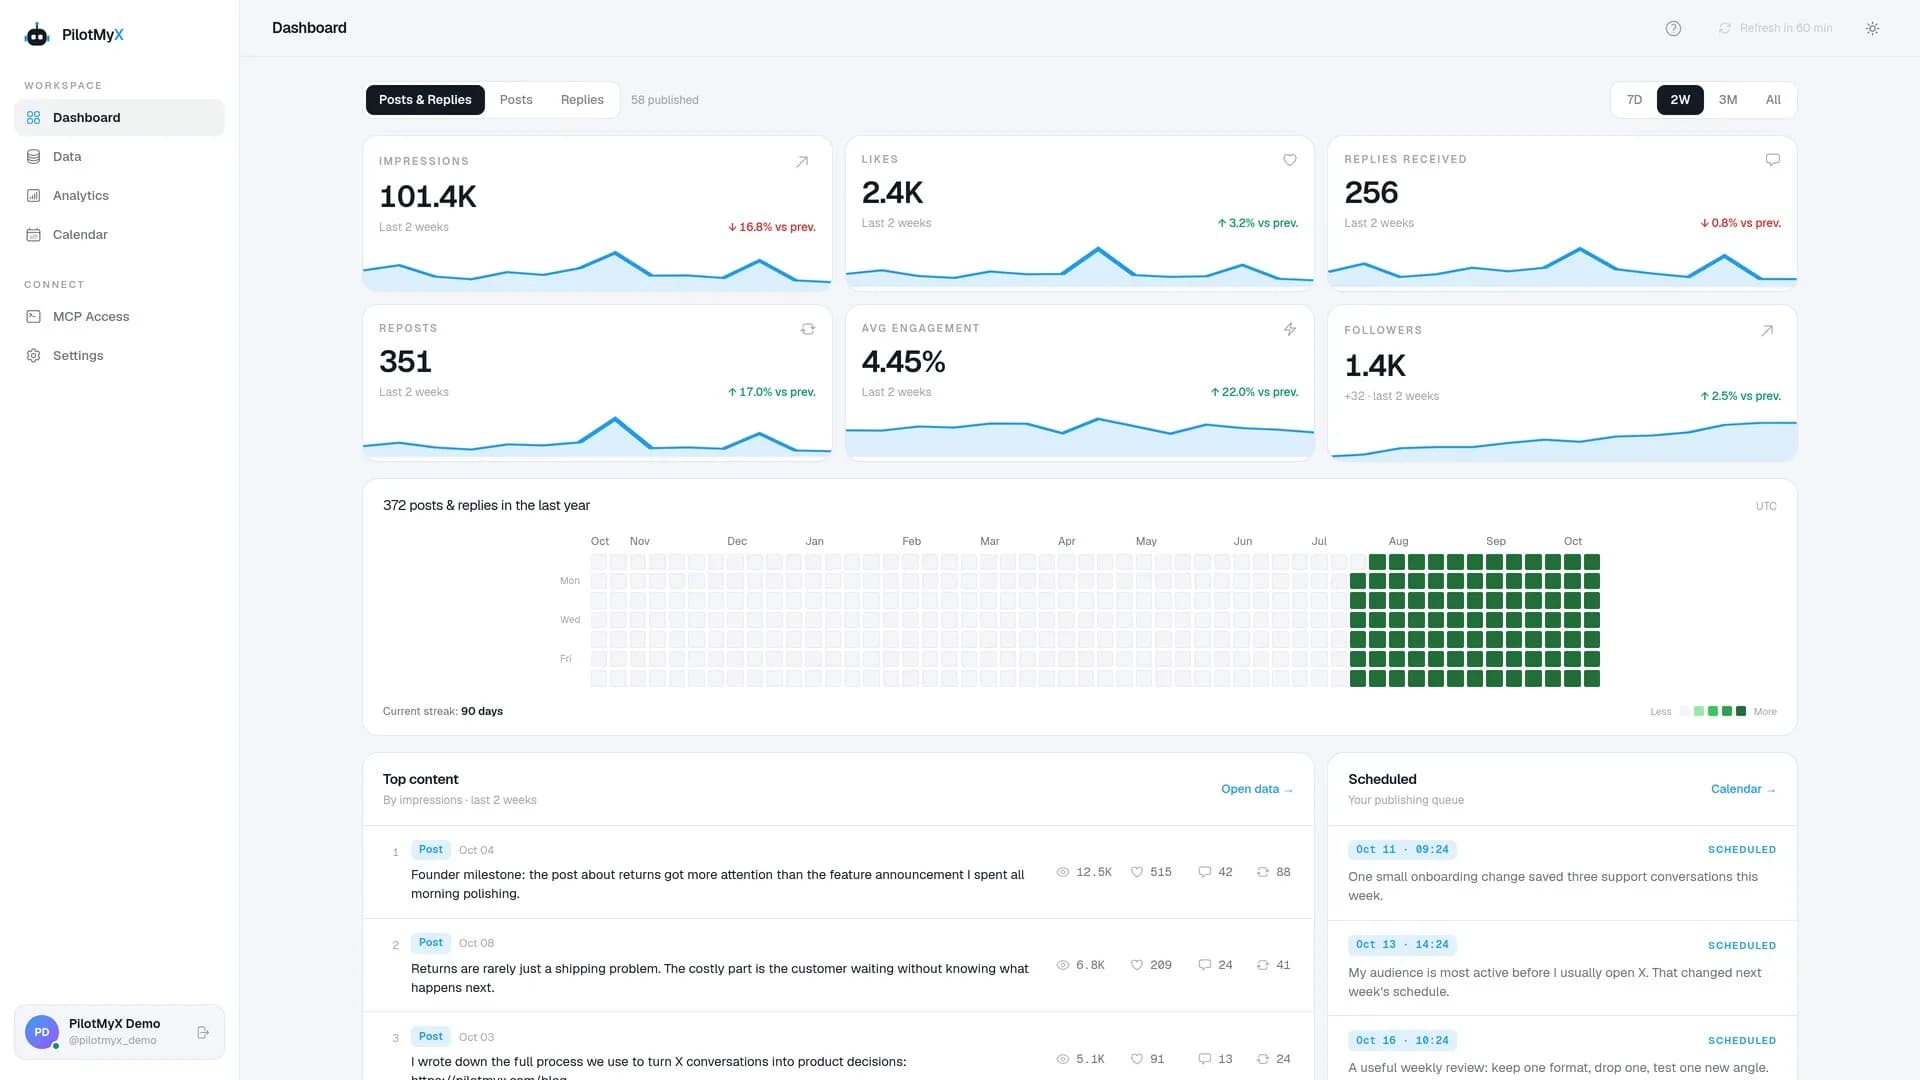Open MCP Access in sidebar
Viewport: 1920px width, 1080px height.
click(119, 317)
